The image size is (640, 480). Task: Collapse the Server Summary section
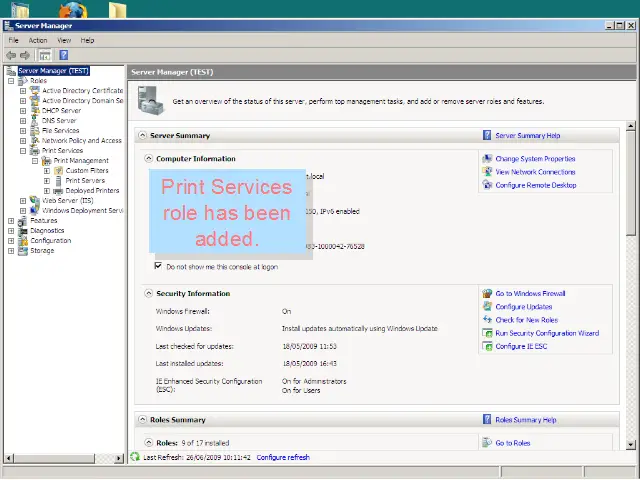click(142, 135)
